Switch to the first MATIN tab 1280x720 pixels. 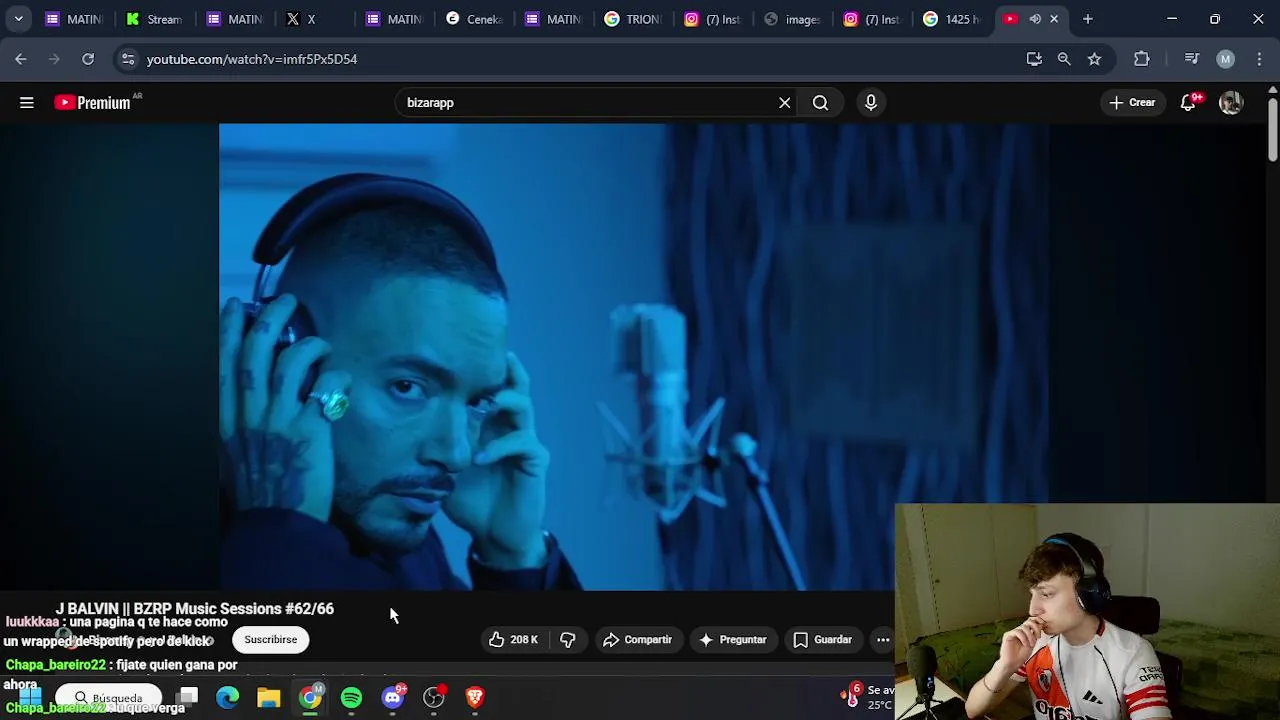[74, 19]
